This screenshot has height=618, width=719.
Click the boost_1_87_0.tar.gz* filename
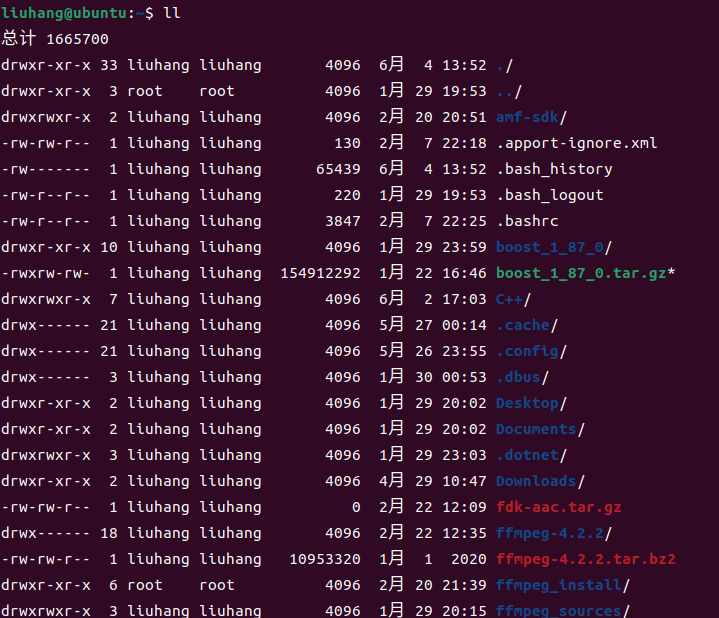pyautogui.click(x=586, y=274)
